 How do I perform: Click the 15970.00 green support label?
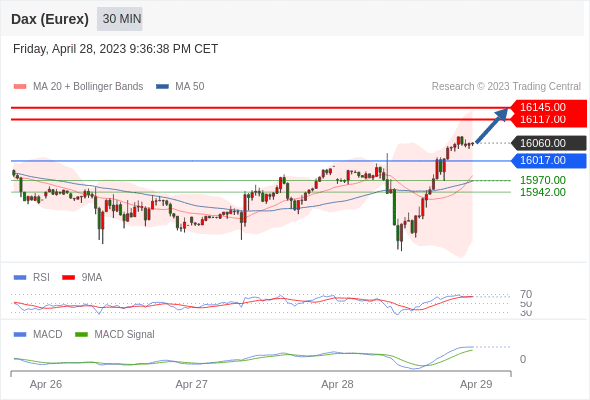point(543,180)
